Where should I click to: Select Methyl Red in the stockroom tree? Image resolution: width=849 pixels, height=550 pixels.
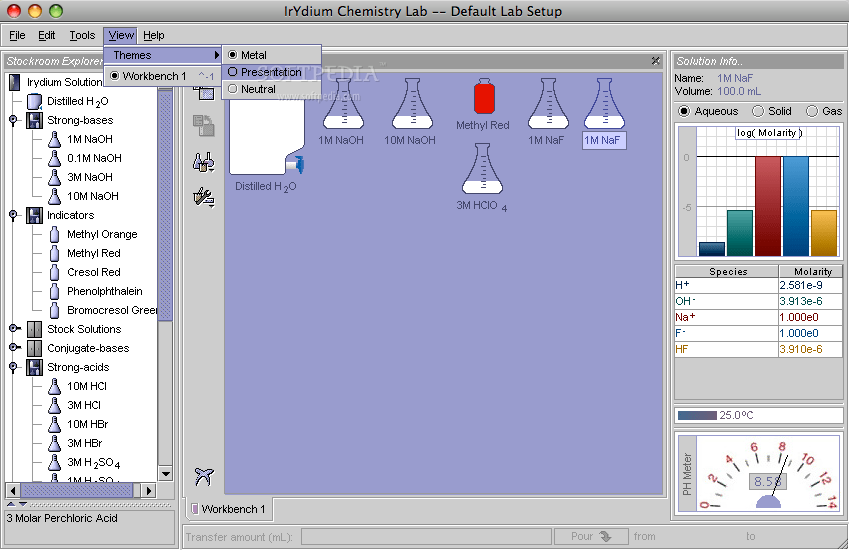click(94, 253)
